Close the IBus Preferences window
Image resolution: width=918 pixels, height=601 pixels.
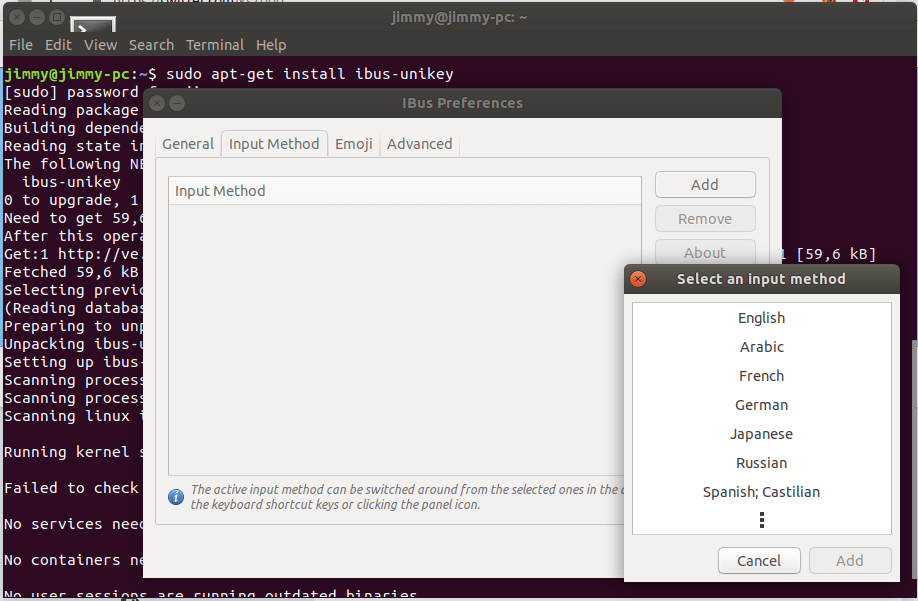[157, 104]
